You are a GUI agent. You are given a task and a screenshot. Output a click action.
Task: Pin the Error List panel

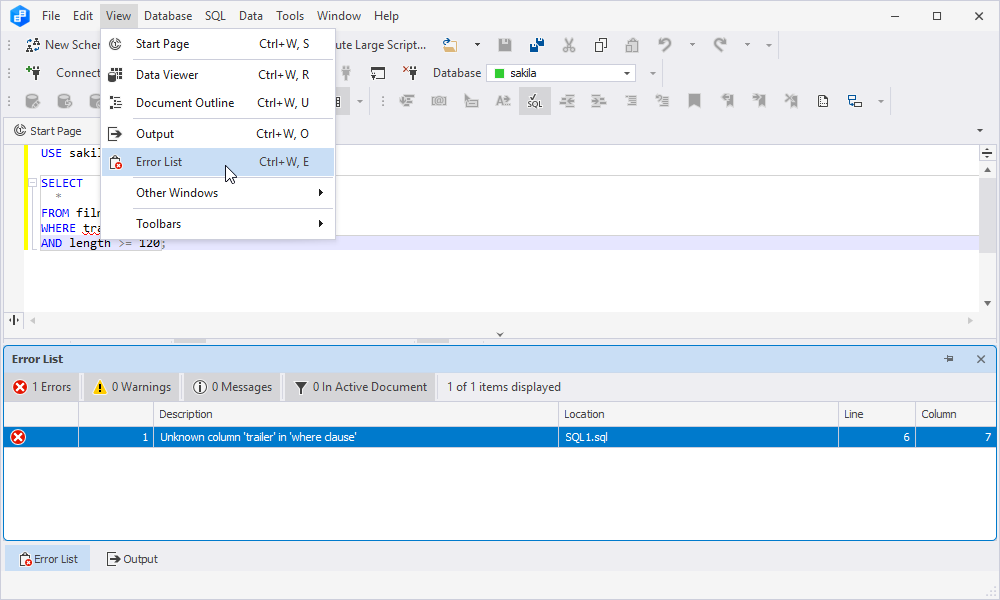pyautogui.click(x=949, y=359)
